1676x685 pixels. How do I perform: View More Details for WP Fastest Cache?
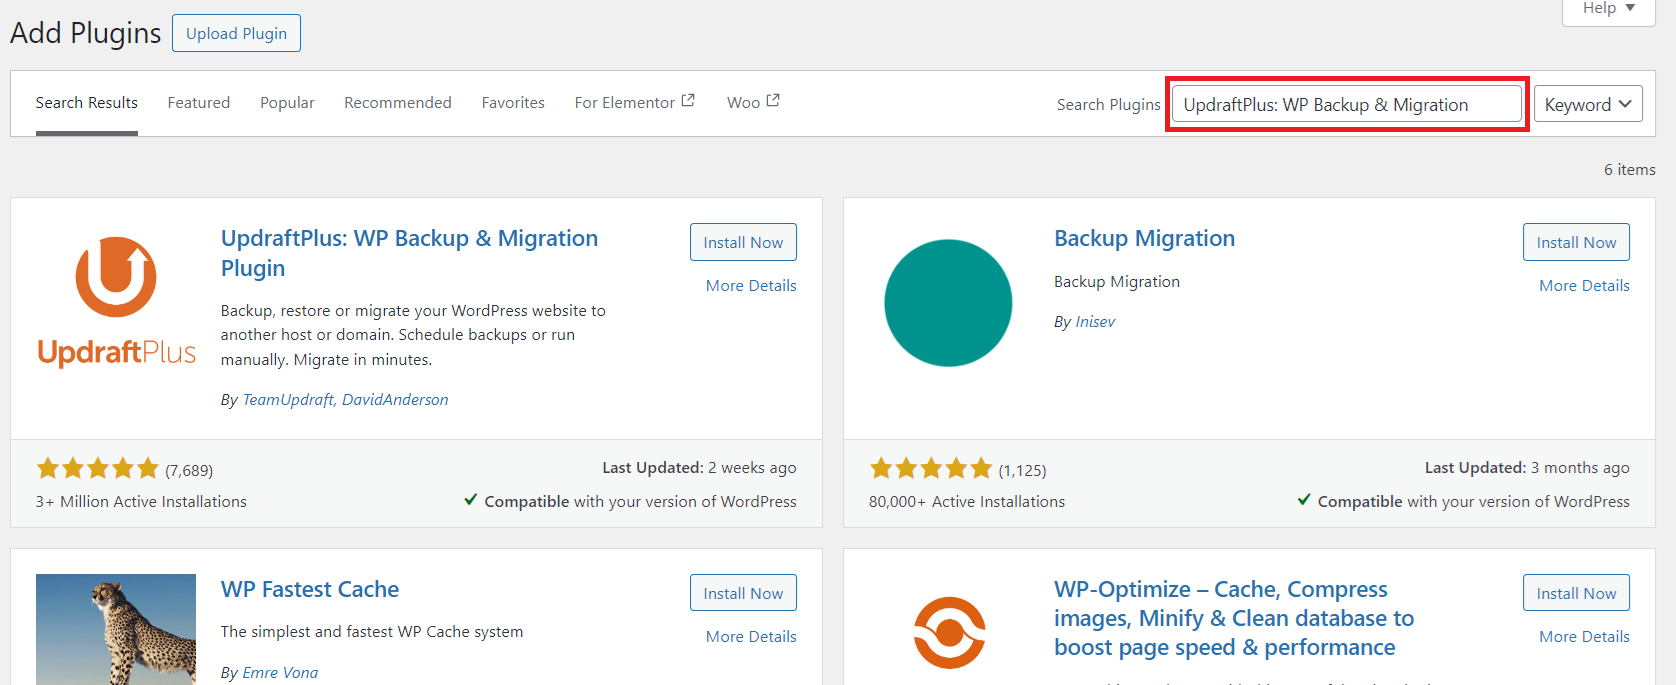[x=751, y=636]
